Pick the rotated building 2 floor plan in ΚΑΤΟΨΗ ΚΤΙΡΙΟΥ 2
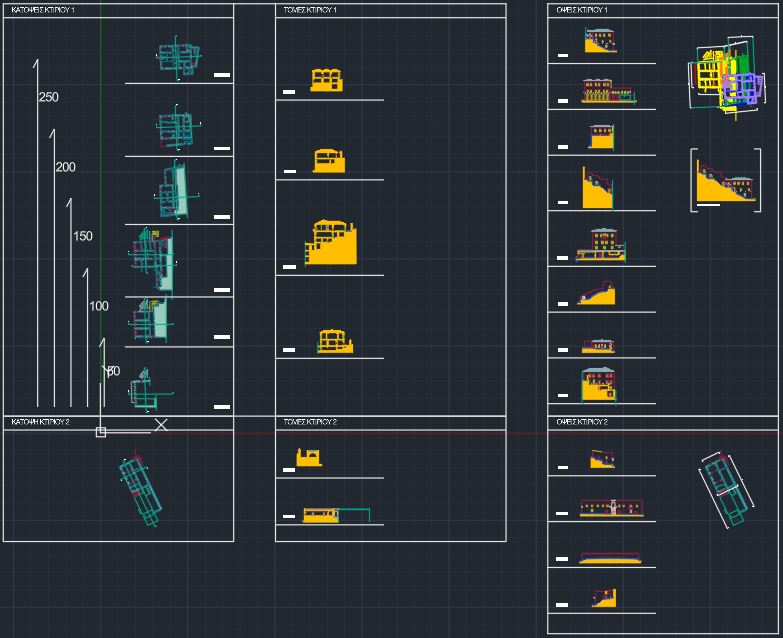This screenshot has width=783, height=638. click(139, 490)
